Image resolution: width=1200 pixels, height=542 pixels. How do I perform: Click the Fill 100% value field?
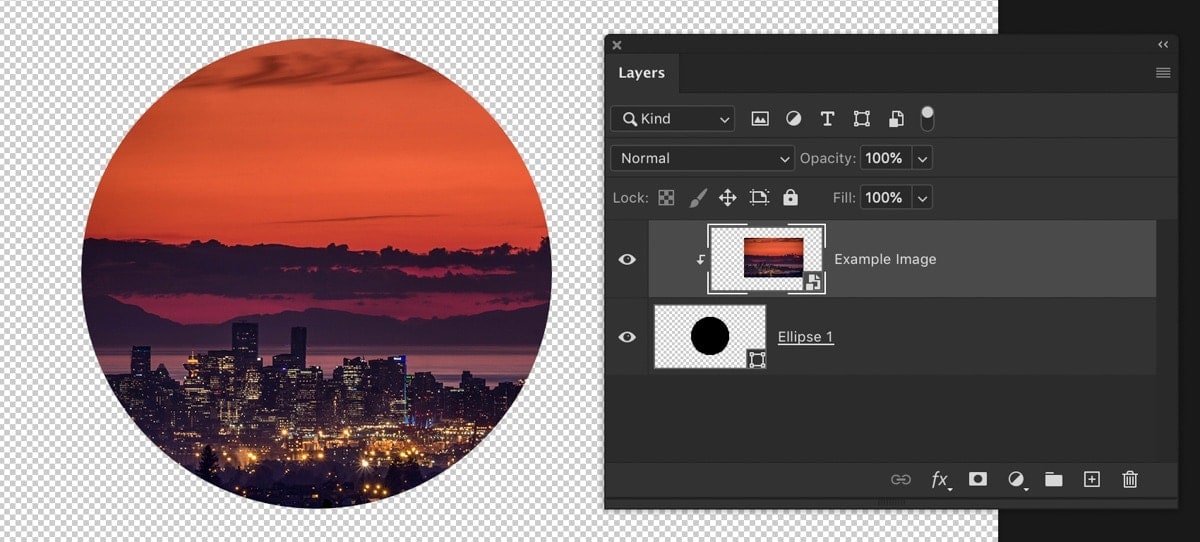click(x=884, y=198)
